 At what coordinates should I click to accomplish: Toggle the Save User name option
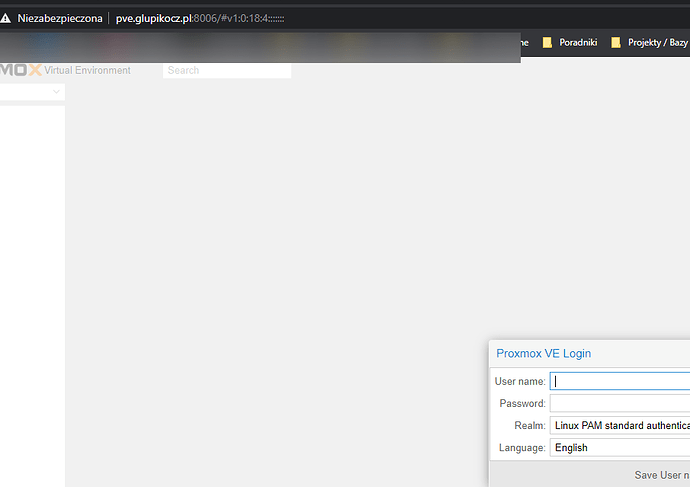pos(661,475)
